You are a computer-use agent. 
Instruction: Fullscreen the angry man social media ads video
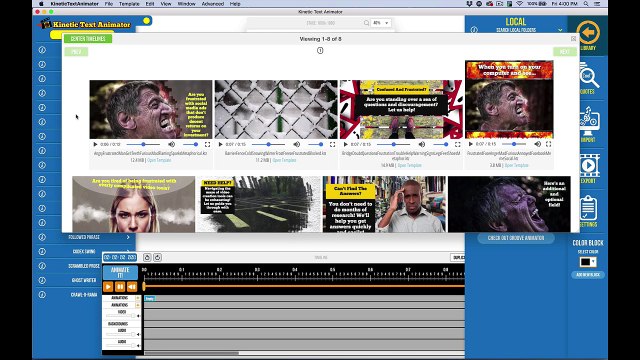(207, 144)
